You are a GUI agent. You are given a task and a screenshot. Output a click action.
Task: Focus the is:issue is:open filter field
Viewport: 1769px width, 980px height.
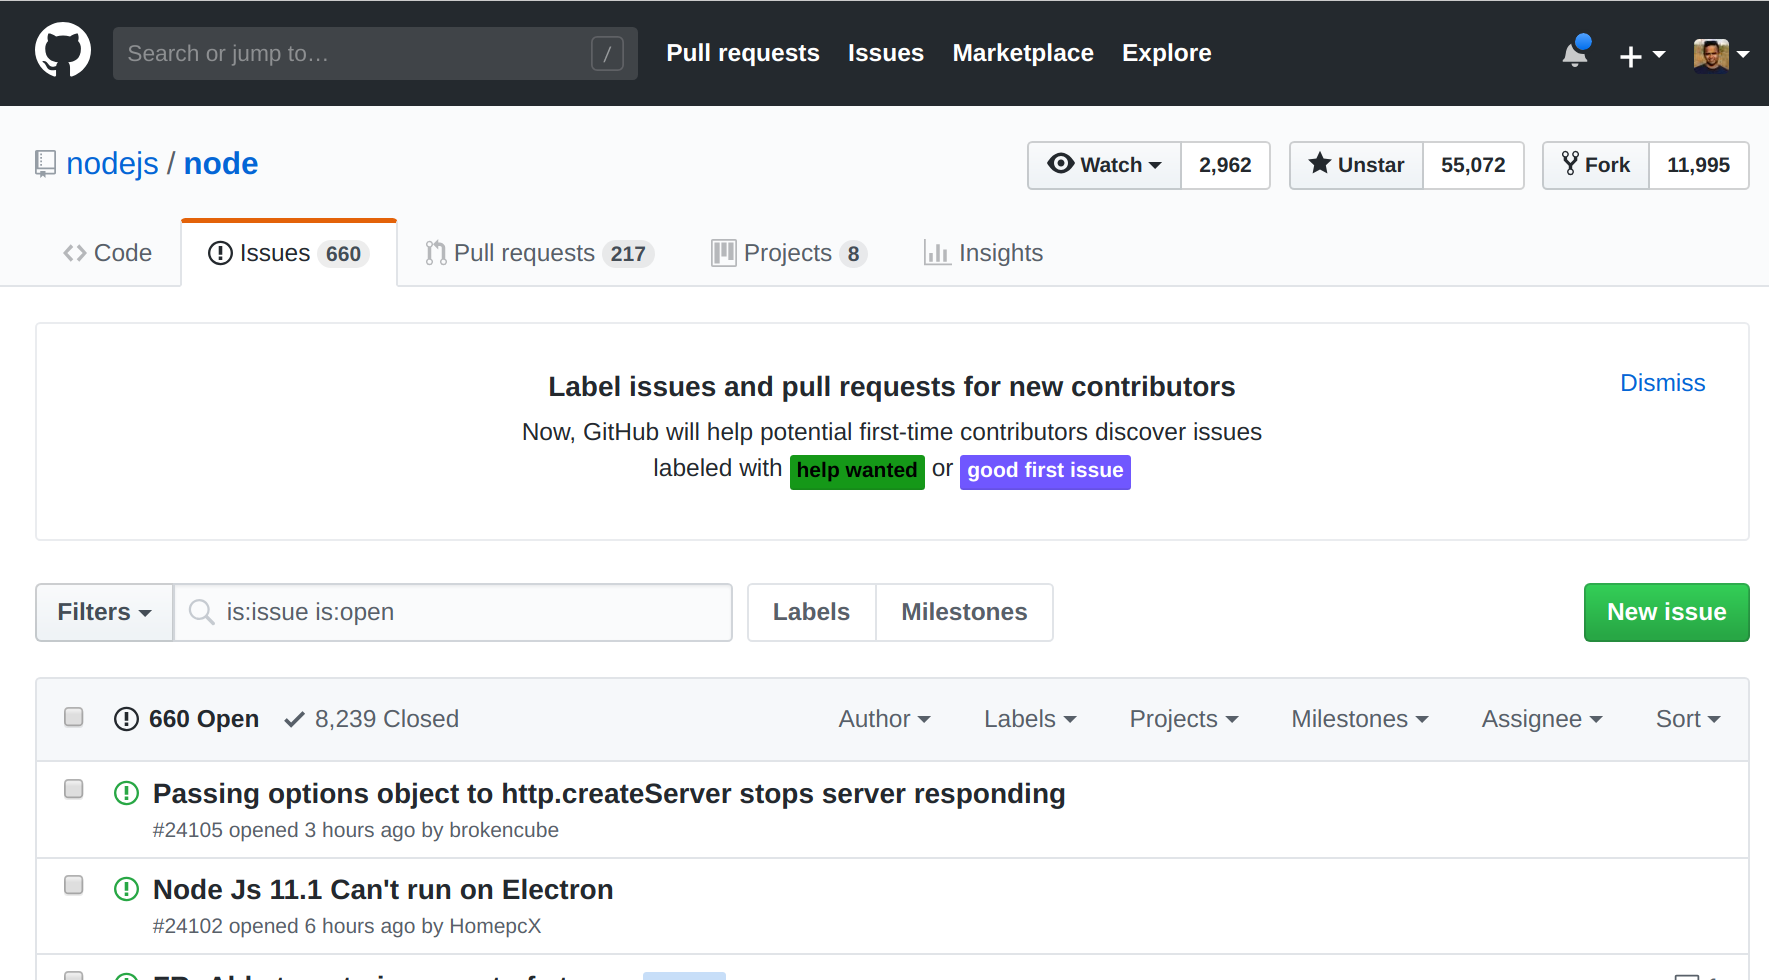[x=453, y=612]
